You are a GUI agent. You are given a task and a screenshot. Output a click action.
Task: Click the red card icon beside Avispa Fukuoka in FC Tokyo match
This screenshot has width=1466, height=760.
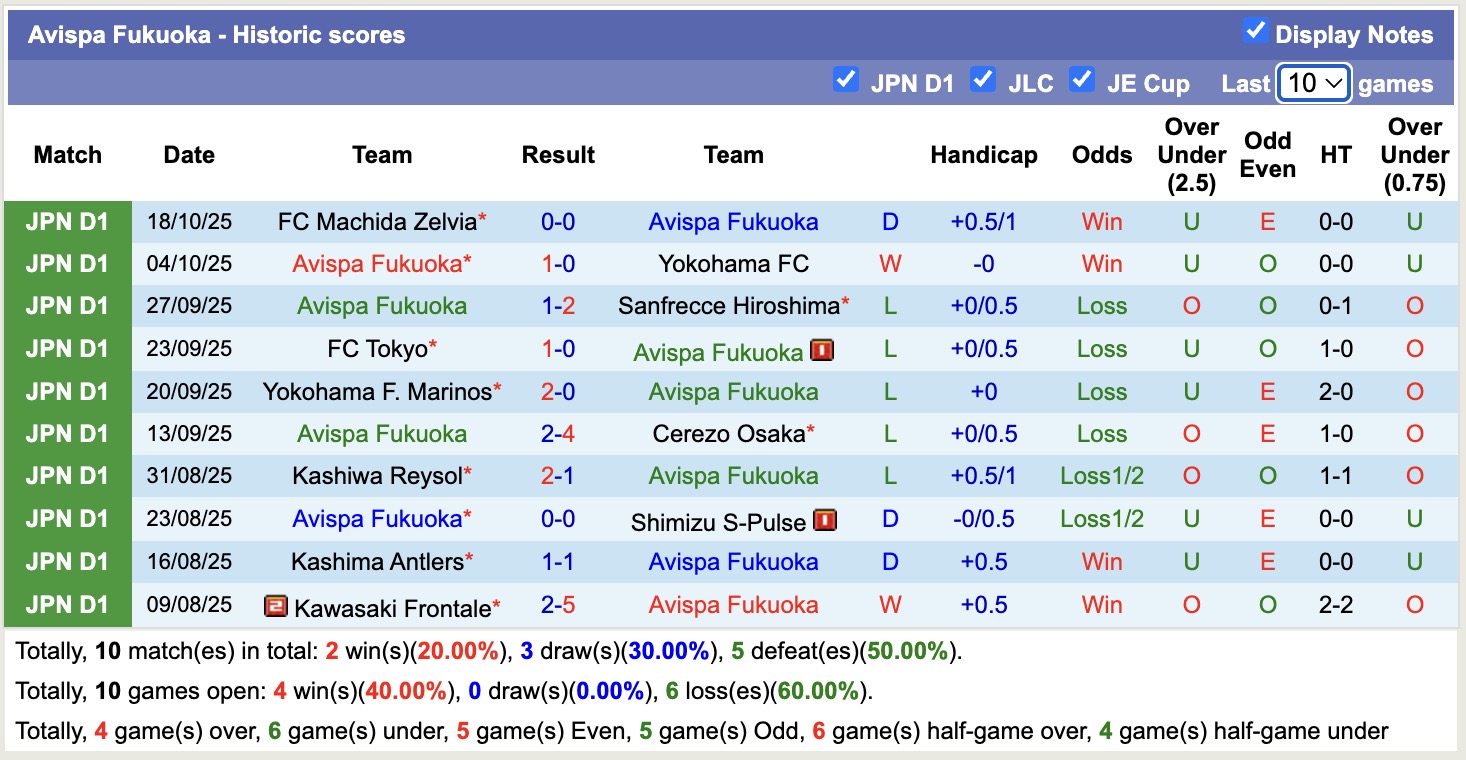click(x=821, y=348)
